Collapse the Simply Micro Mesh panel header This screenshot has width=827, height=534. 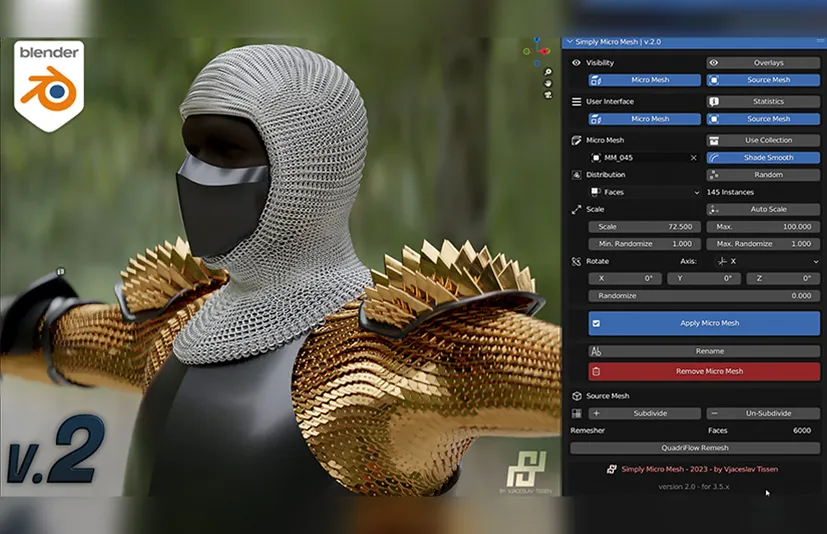click(x=570, y=42)
